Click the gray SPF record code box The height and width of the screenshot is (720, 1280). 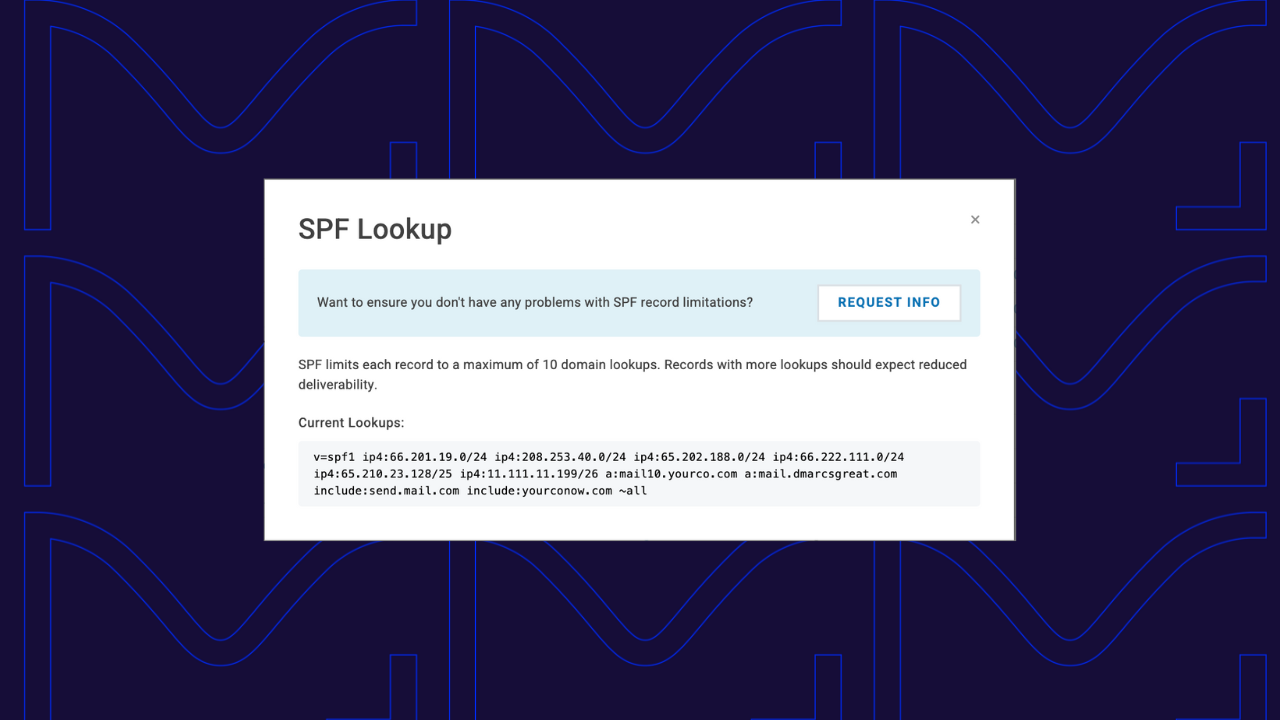point(639,473)
